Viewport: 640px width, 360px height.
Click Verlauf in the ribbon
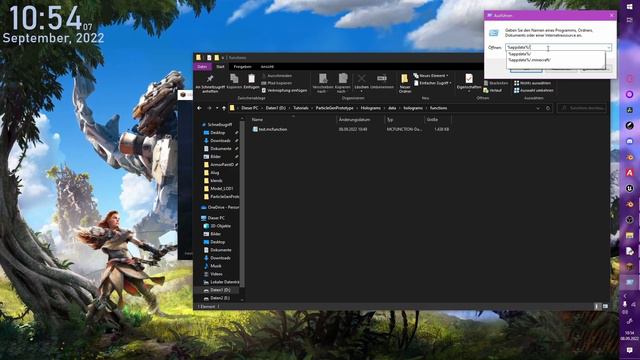493,91
